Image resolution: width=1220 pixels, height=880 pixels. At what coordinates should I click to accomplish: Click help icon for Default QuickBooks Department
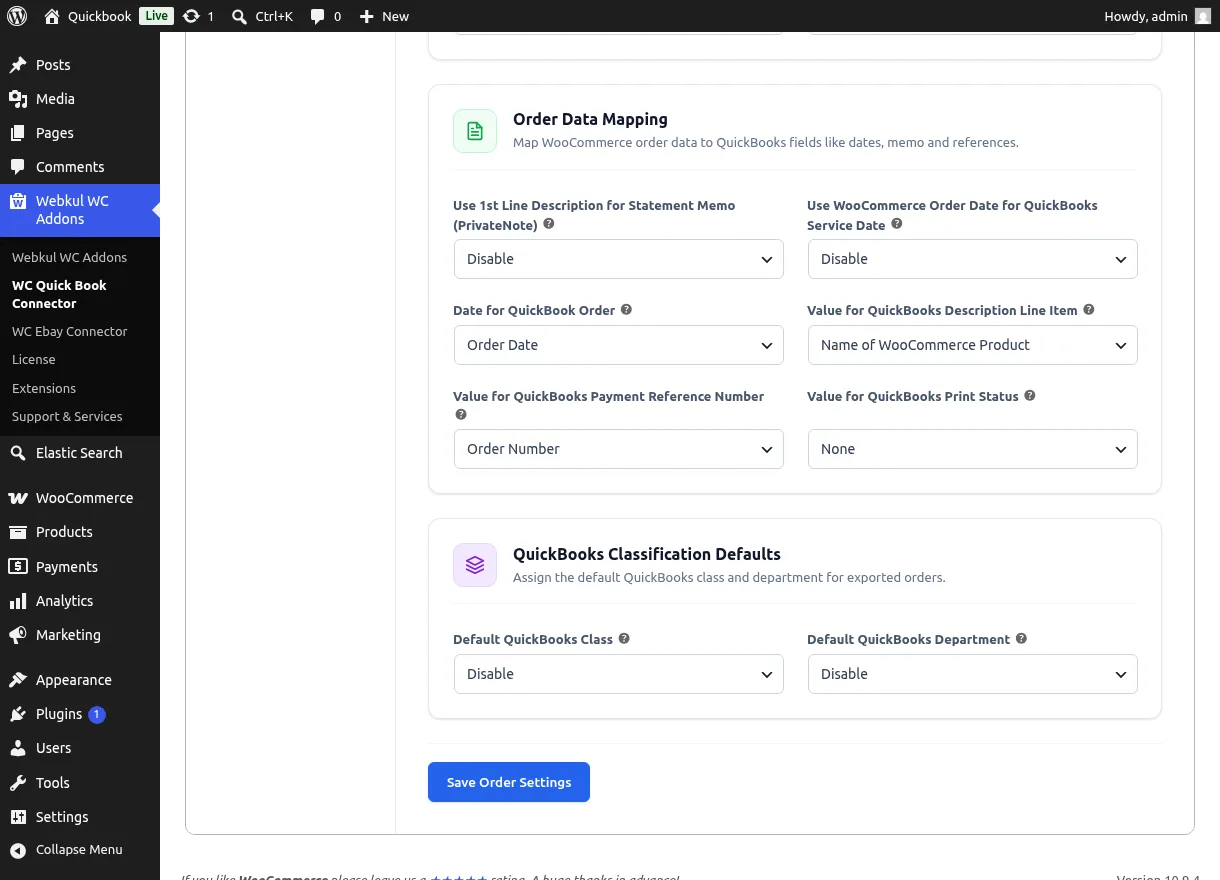[x=1022, y=638]
